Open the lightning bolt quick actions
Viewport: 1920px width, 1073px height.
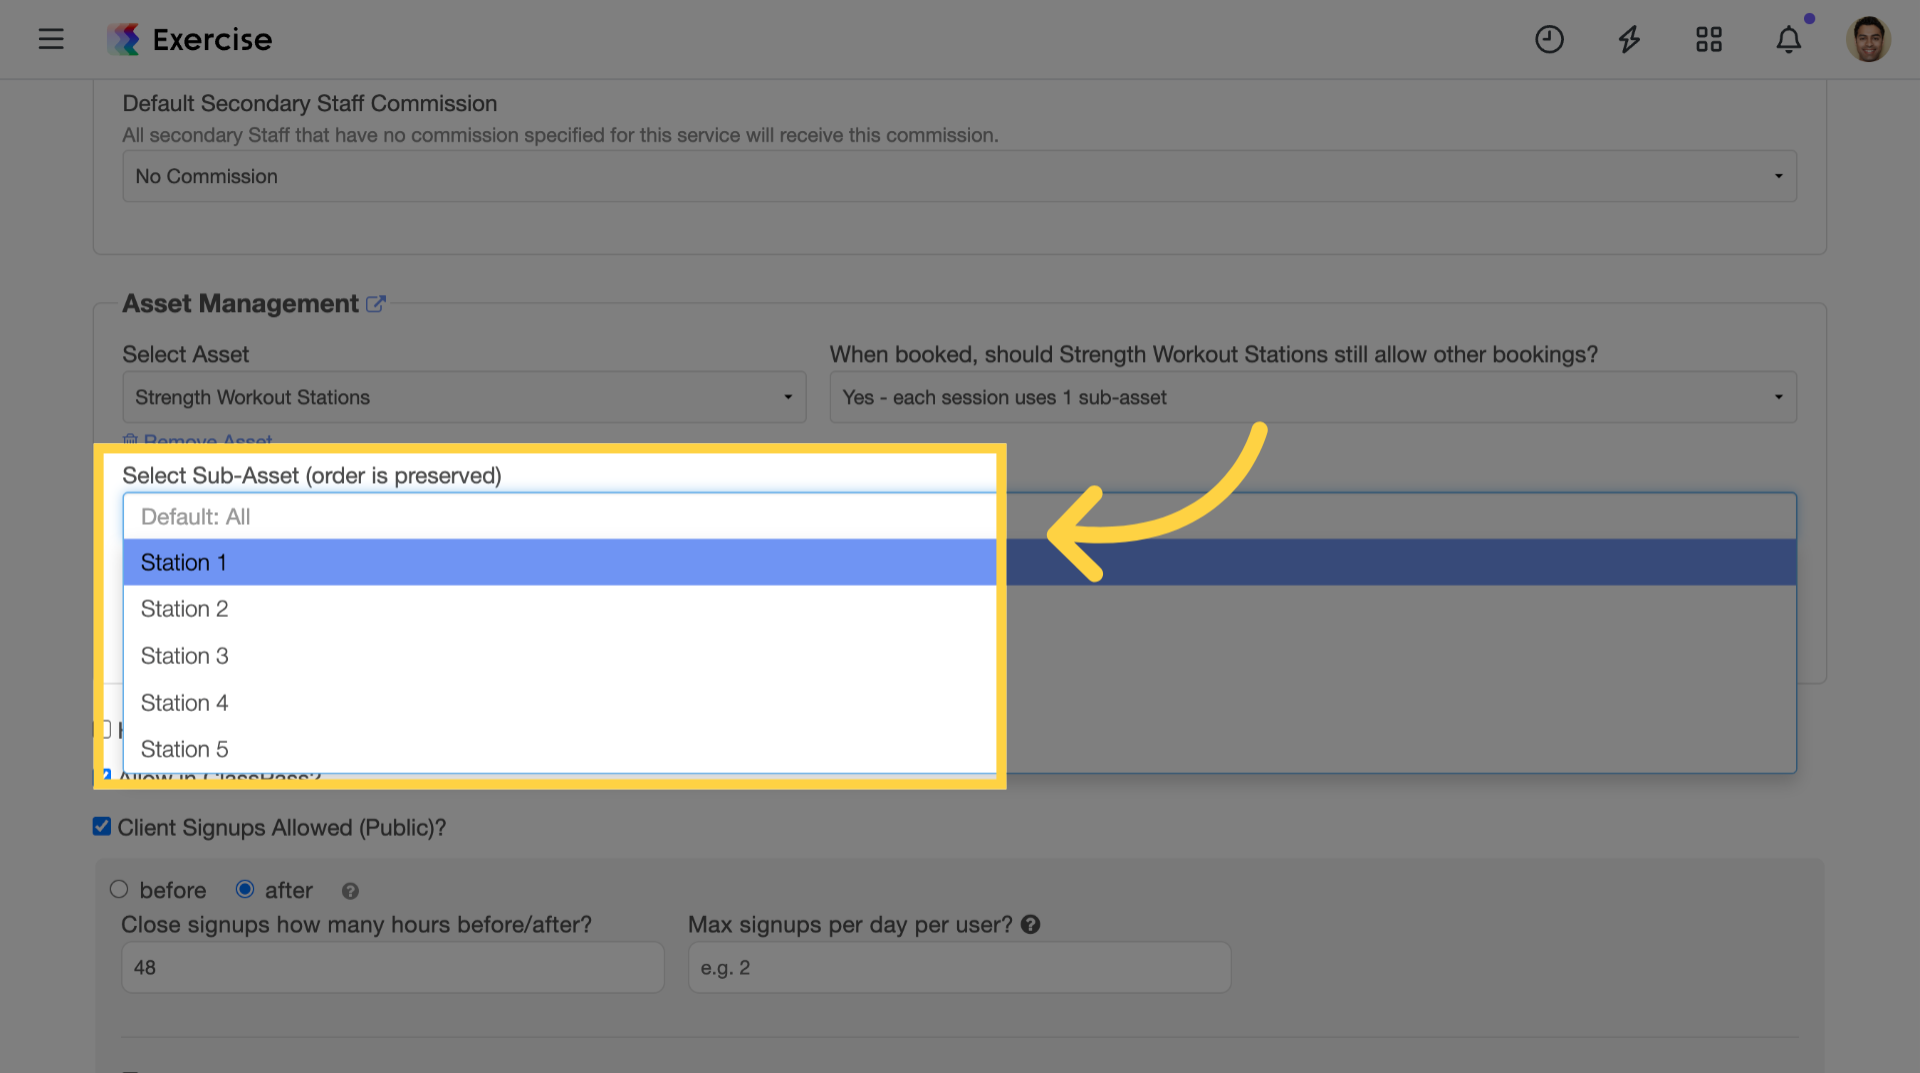[x=1629, y=39]
